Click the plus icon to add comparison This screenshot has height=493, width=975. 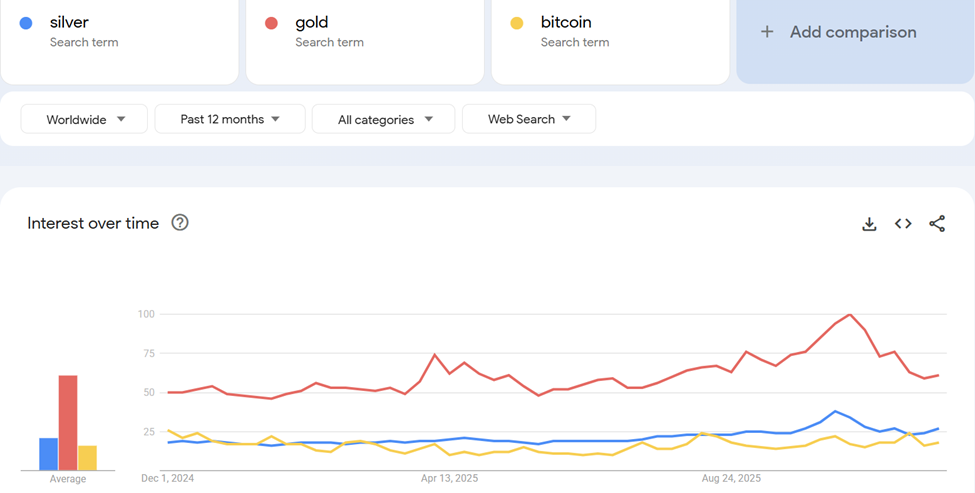click(x=767, y=32)
